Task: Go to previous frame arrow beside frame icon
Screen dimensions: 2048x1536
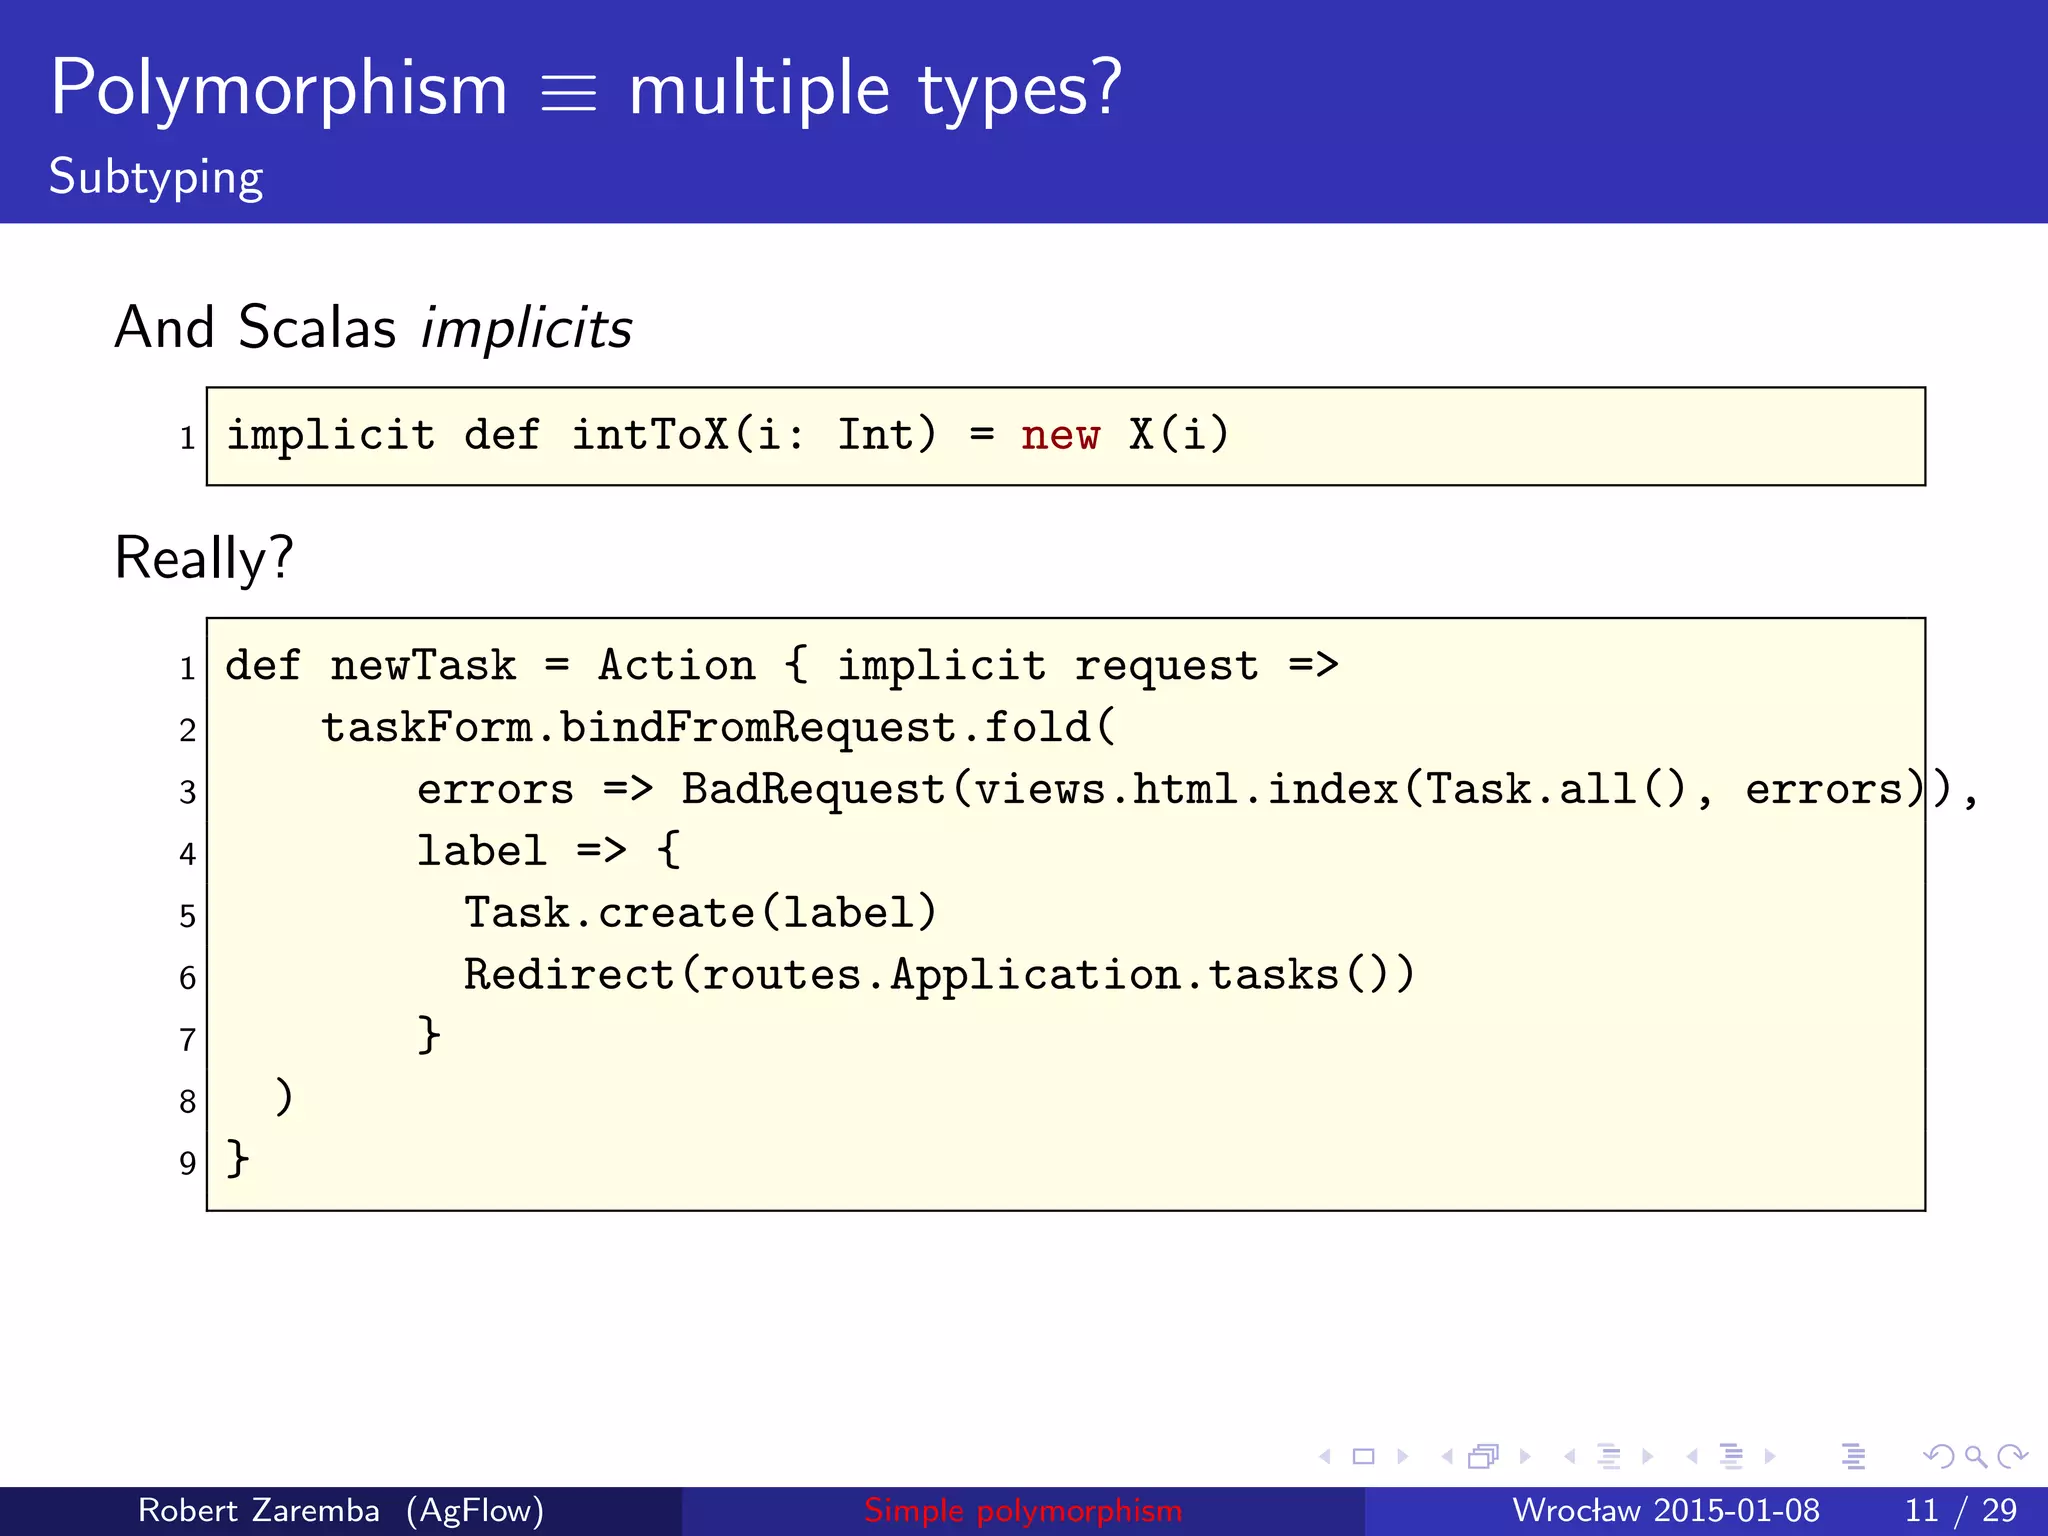Action: point(1447,1457)
